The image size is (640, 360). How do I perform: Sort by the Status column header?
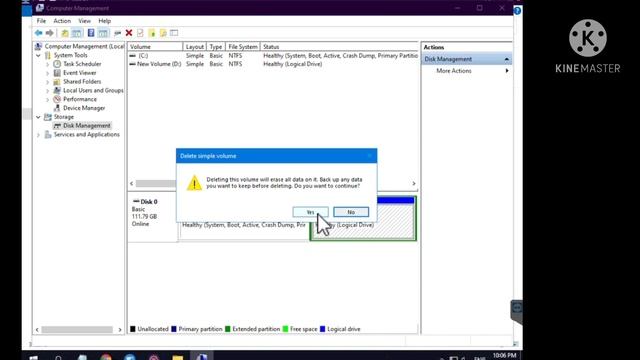pyautogui.click(x=339, y=47)
